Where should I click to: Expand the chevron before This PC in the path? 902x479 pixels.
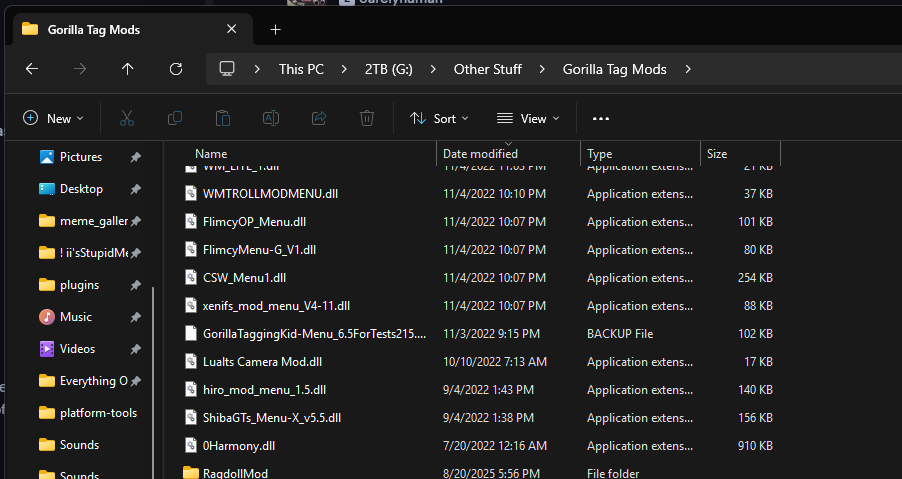point(257,69)
